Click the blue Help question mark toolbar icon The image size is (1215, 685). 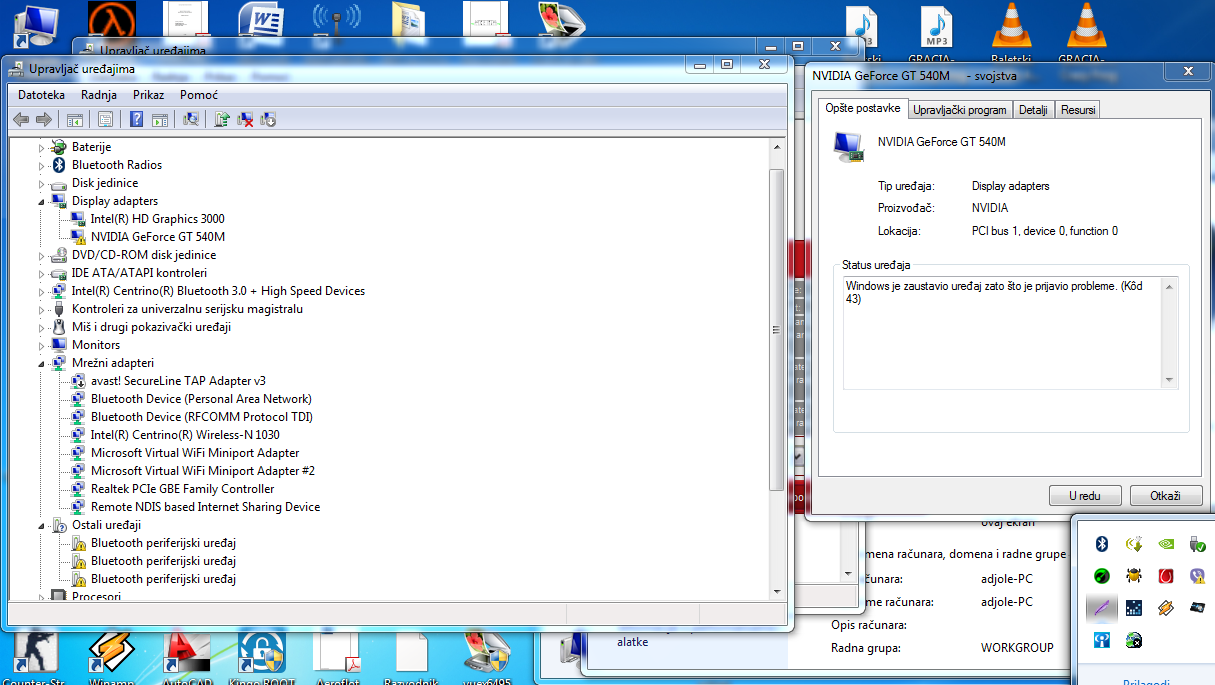(x=137, y=120)
